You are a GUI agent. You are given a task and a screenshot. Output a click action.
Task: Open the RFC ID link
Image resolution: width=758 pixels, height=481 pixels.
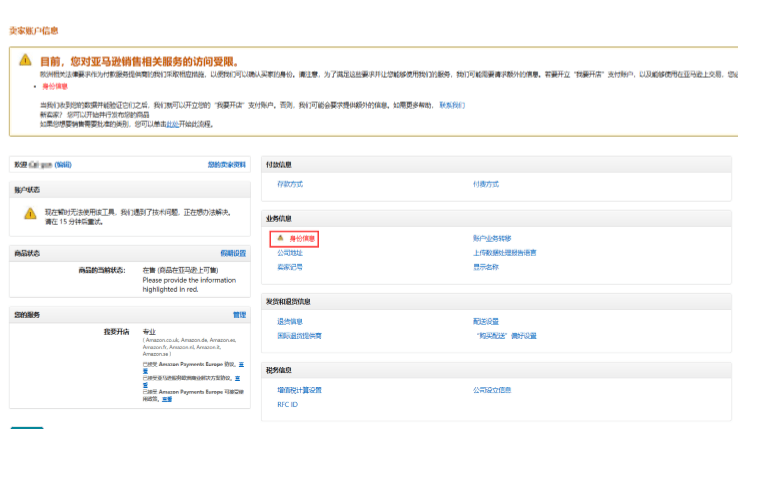(287, 405)
